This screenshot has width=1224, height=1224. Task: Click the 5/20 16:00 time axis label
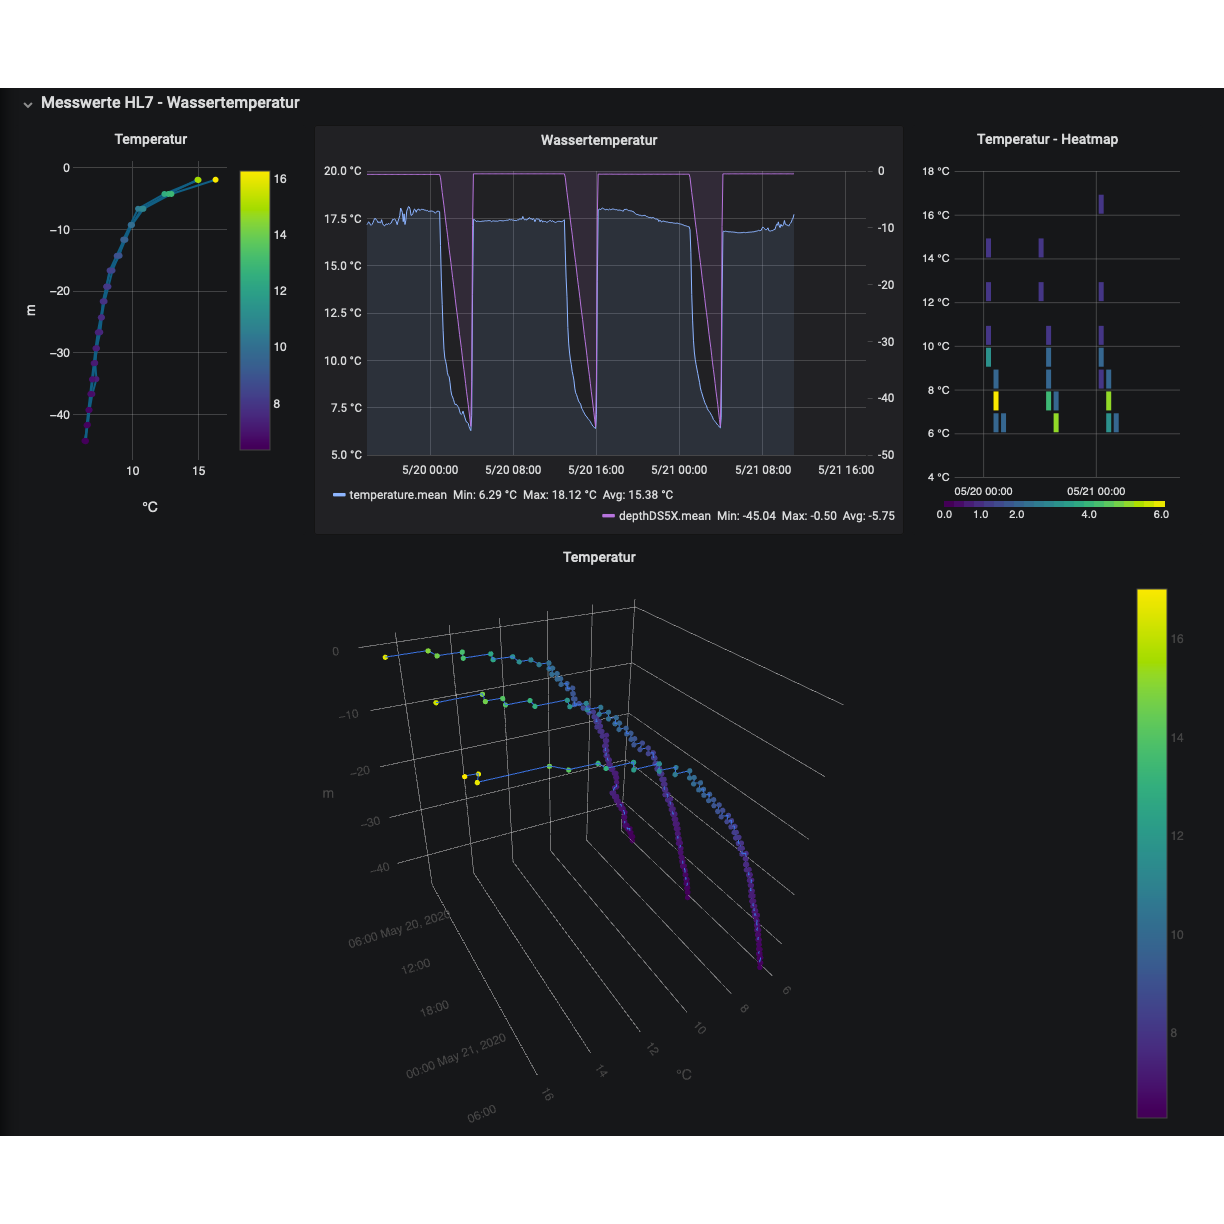coord(596,470)
